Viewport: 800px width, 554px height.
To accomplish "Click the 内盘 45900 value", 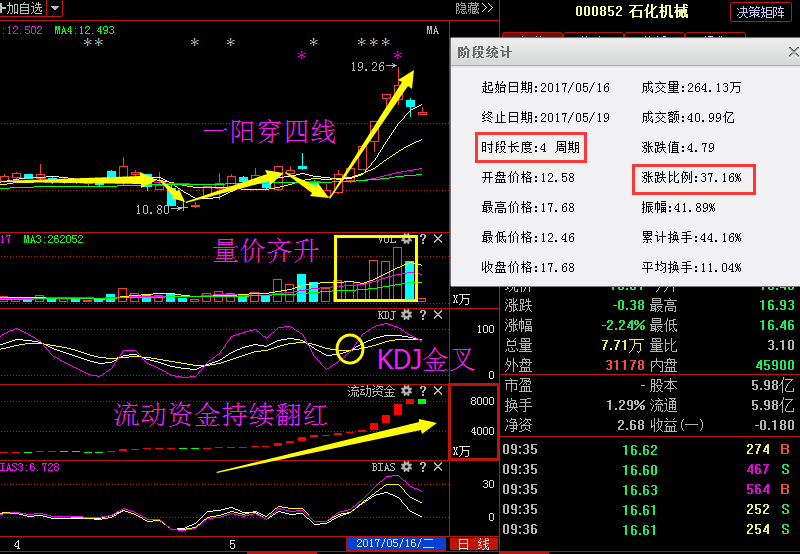I will coord(775,365).
